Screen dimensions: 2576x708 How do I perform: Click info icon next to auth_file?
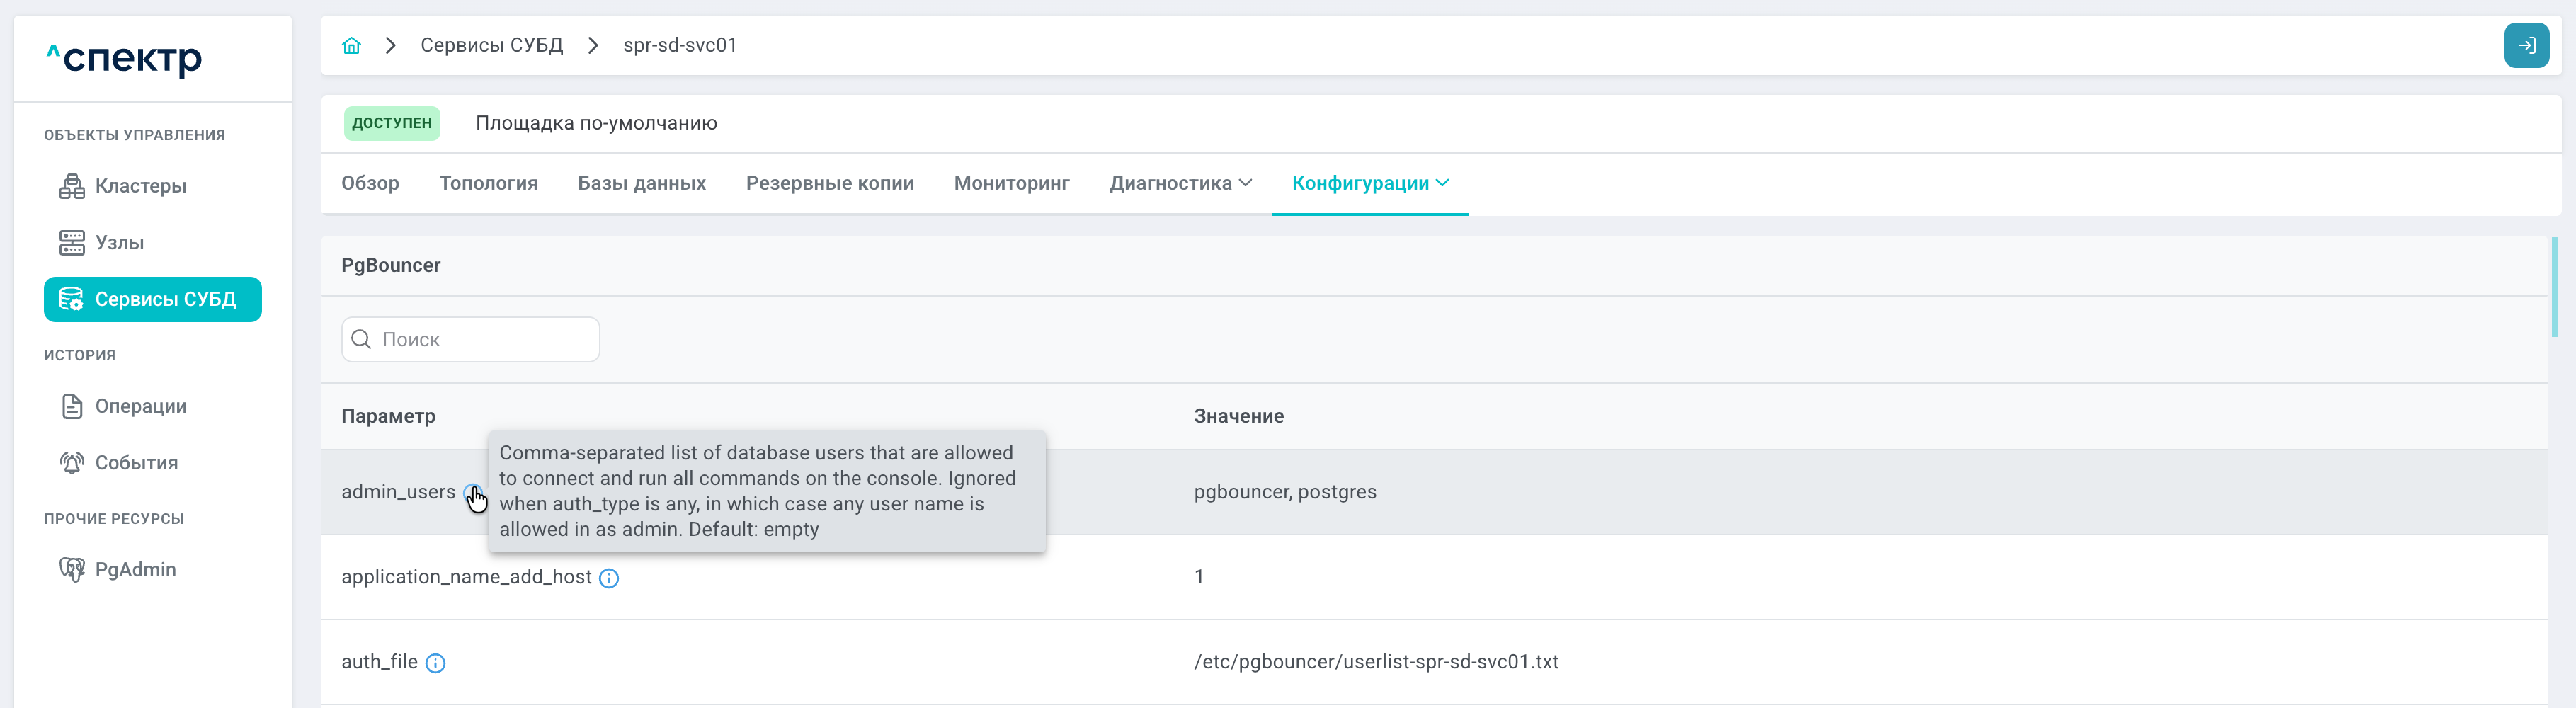(435, 663)
